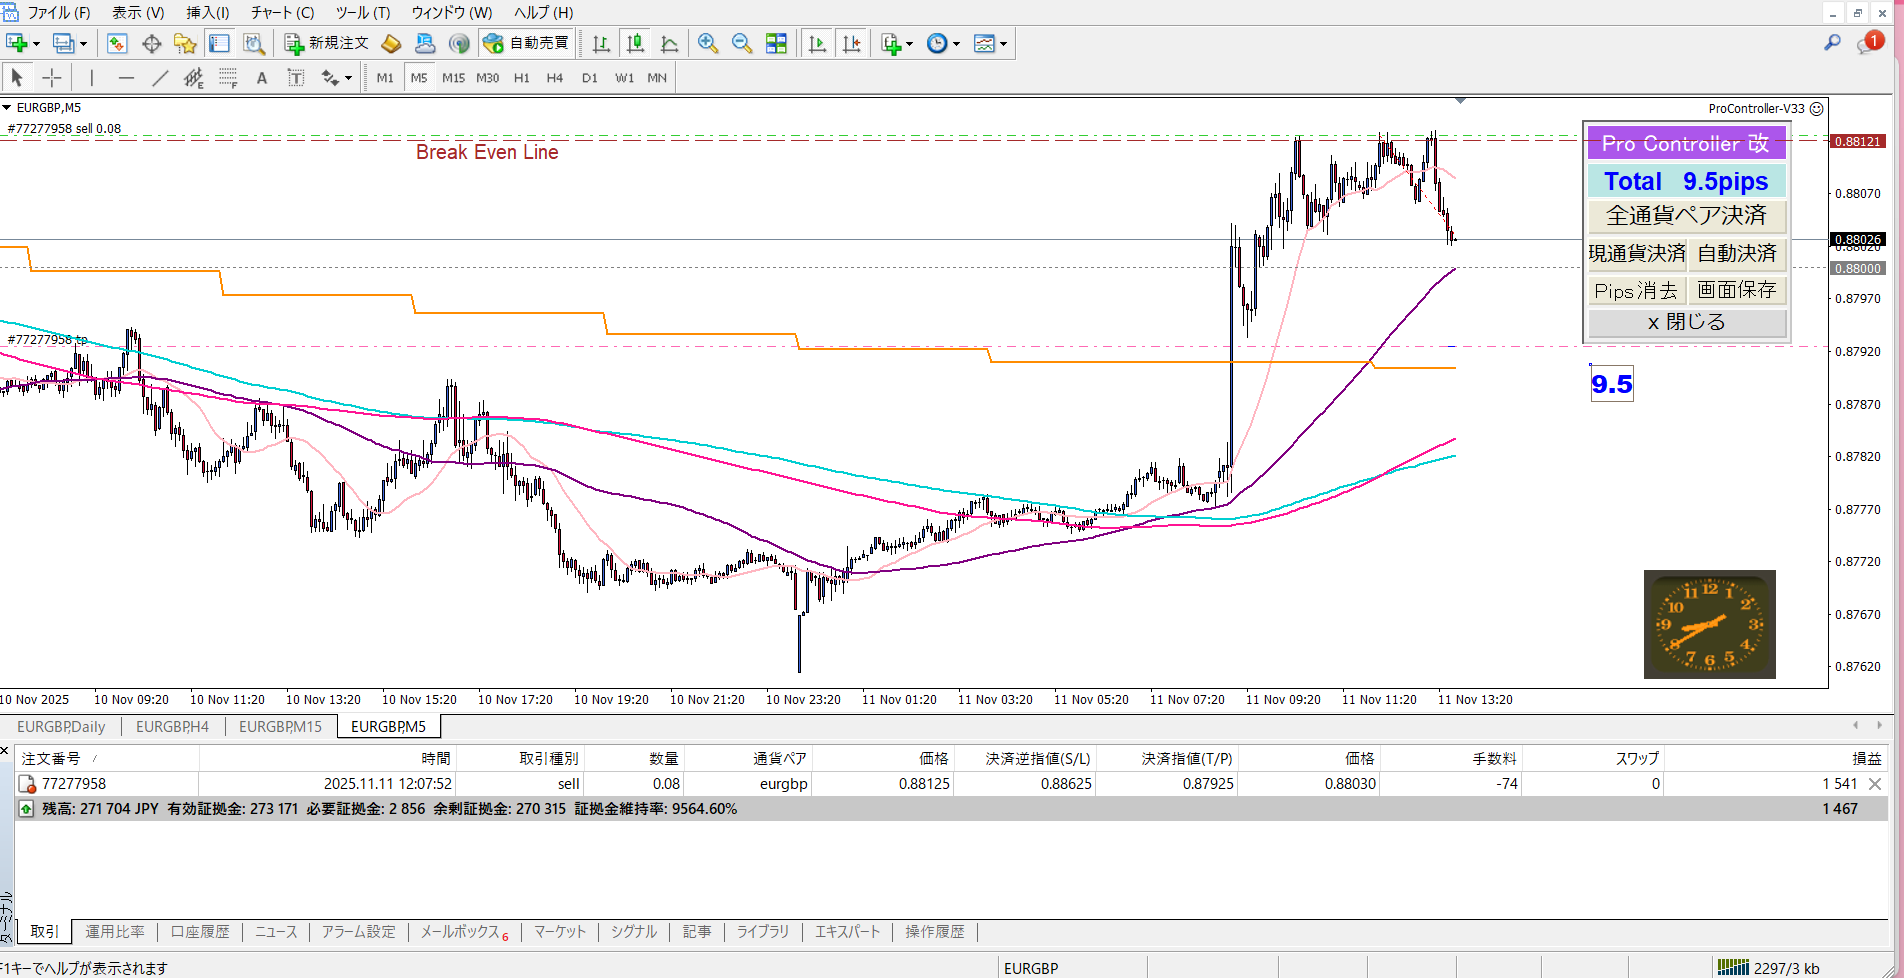Close order 77277958 with the row X
Viewport: 1904px width, 978px height.
[x=1875, y=784]
